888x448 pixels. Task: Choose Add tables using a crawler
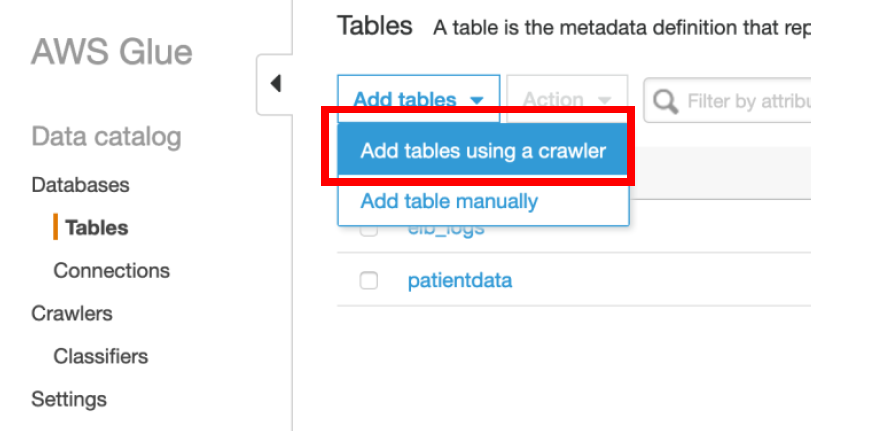tap(483, 151)
